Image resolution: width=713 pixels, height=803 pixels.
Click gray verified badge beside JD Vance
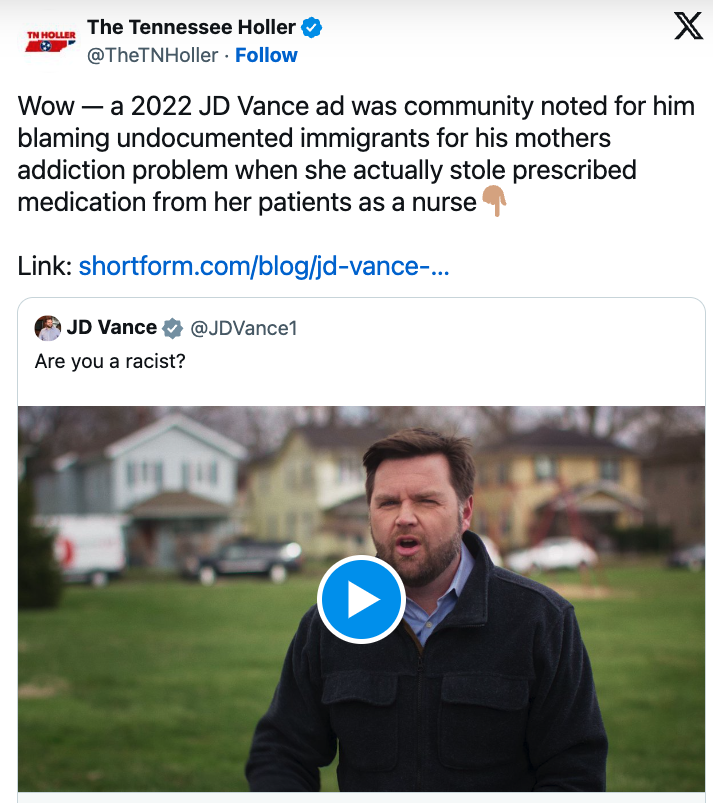point(173,328)
